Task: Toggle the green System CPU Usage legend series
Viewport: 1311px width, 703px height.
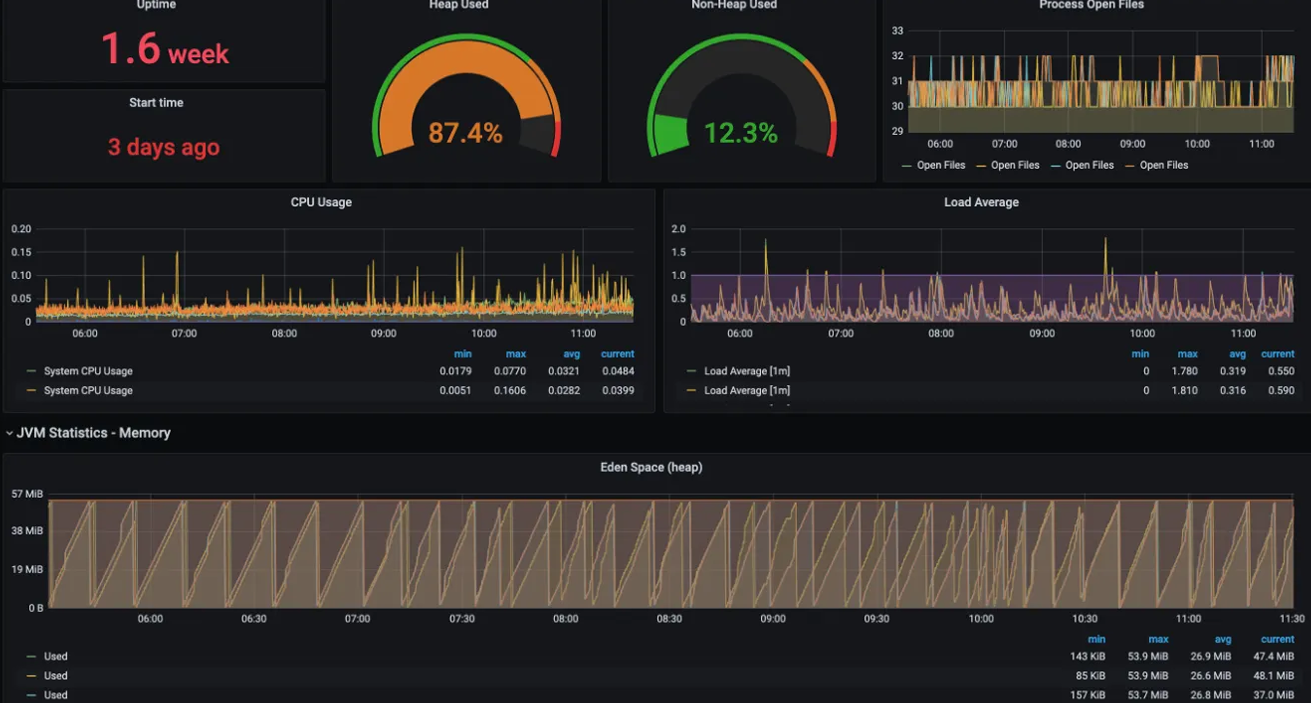Action: tap(88, 371)
